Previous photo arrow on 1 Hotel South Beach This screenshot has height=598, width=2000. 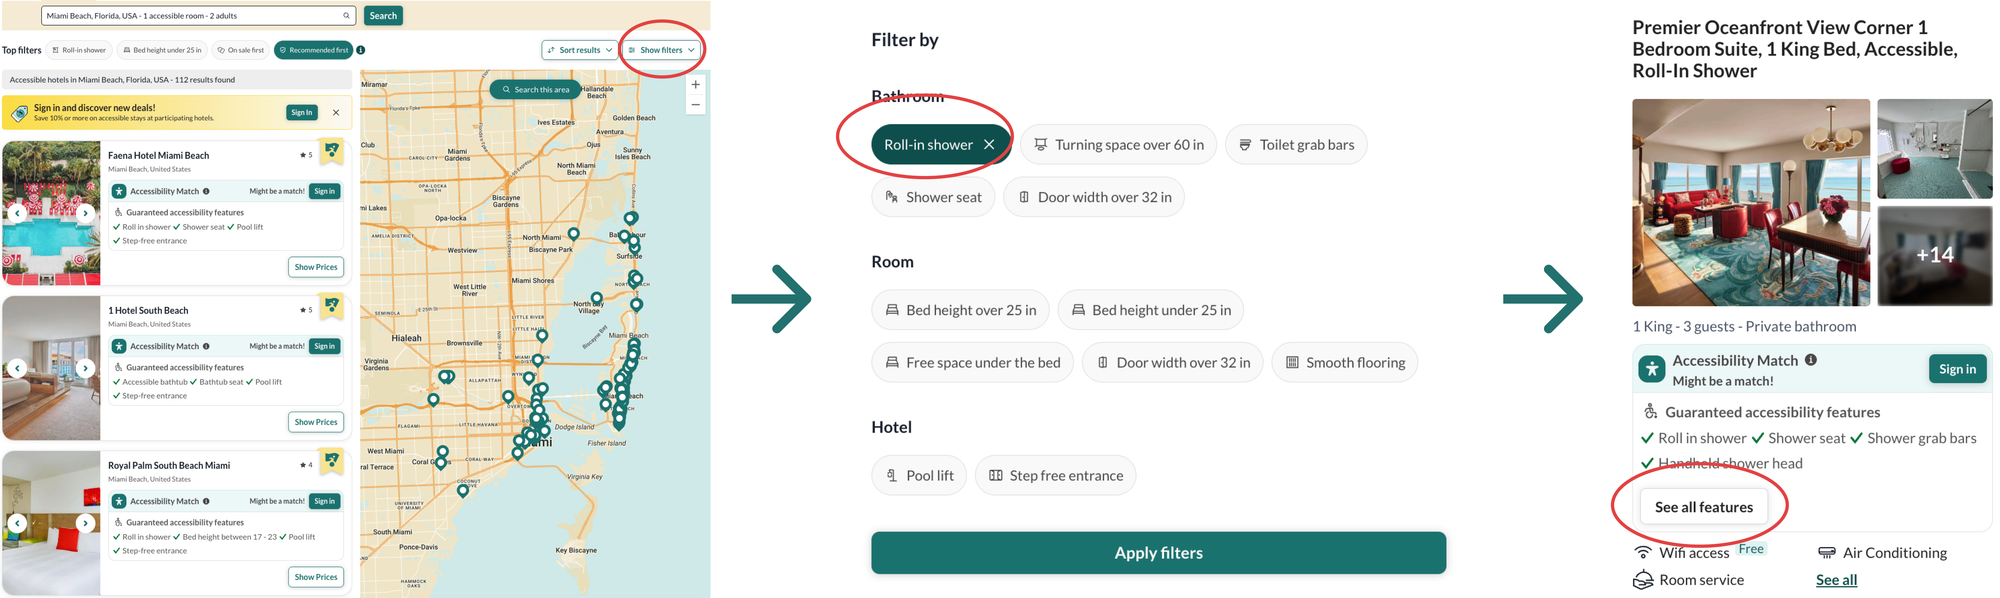point(17,368)
